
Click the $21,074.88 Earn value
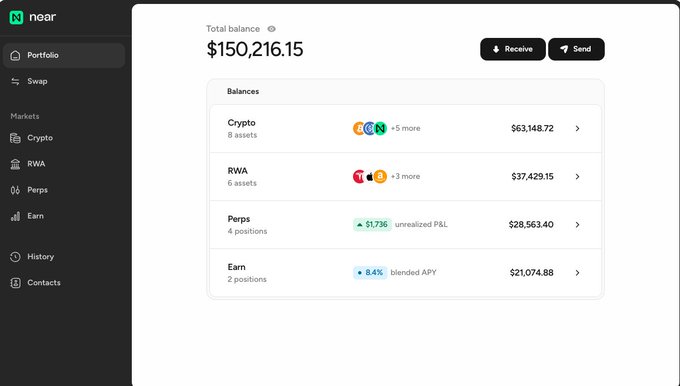531,273
